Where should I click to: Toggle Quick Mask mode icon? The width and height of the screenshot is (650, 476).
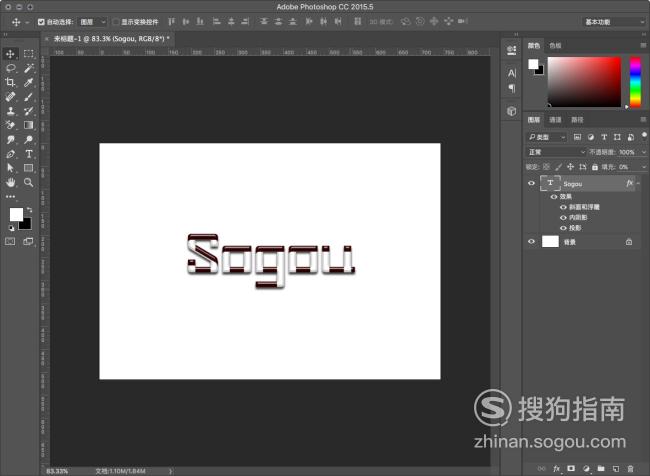(10, 241)
